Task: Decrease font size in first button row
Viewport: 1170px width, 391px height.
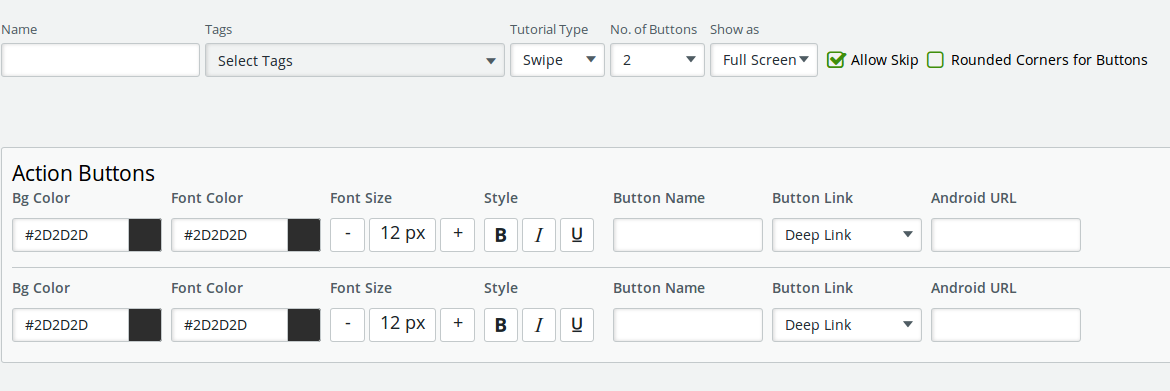Action: tap(348, 235)
